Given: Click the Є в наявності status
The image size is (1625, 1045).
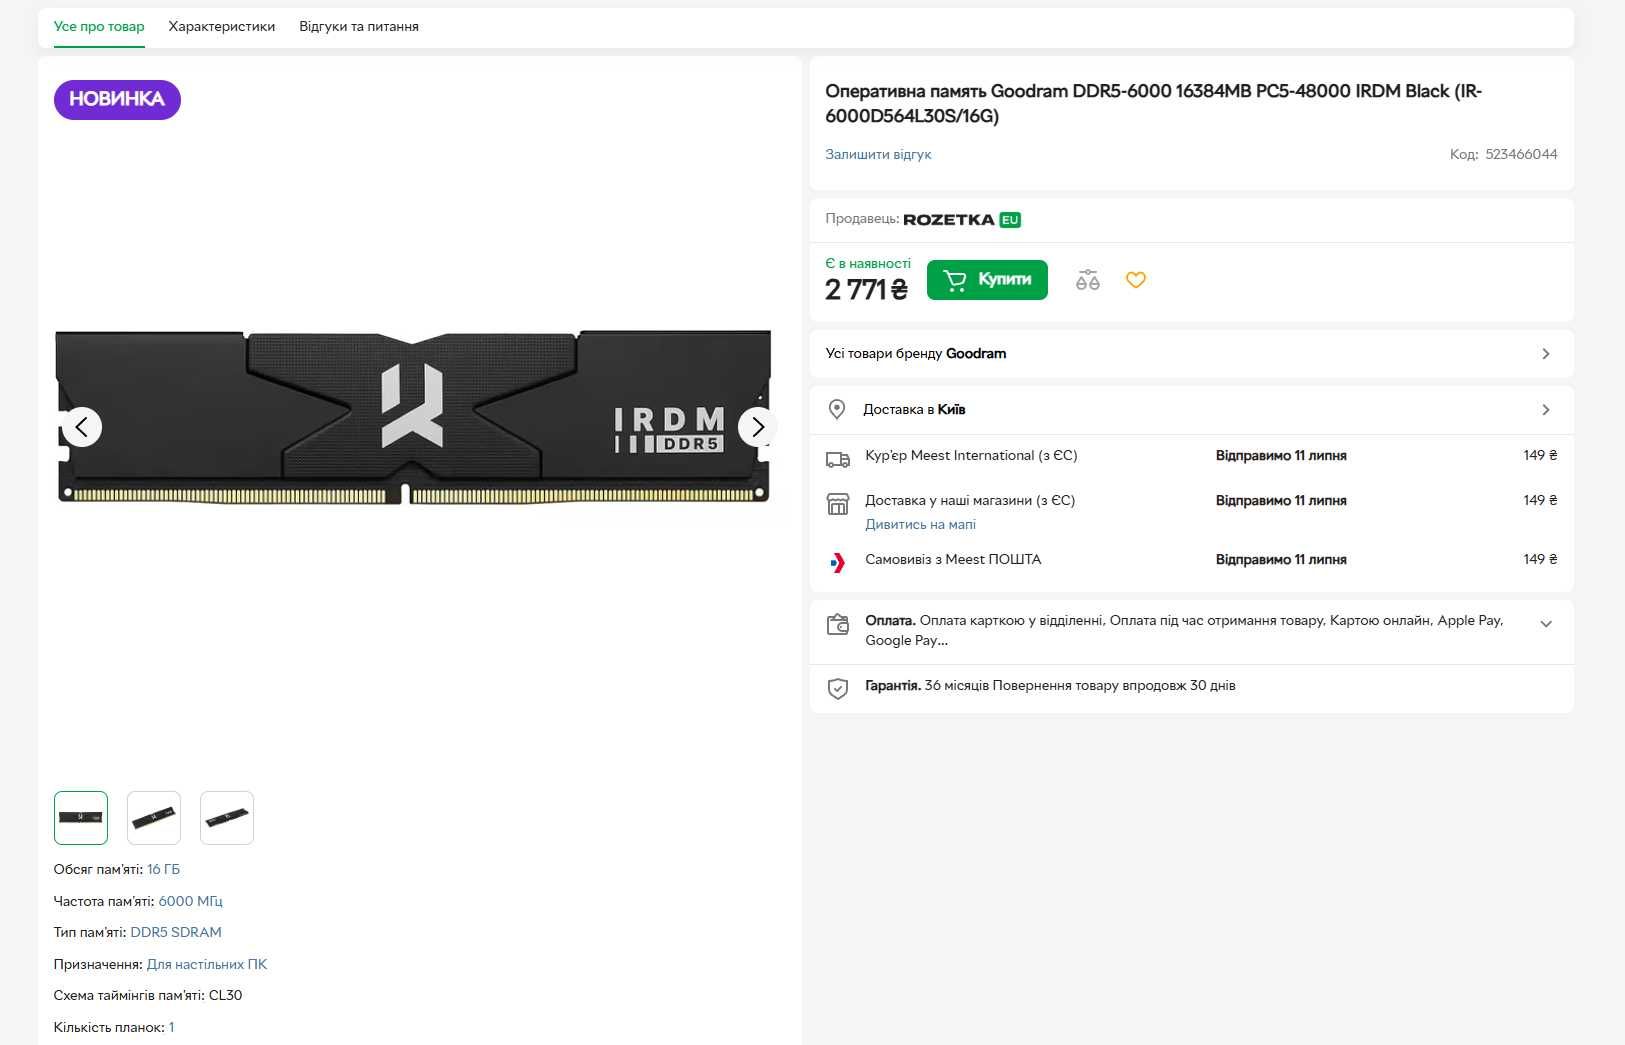Looking at the screenshot, I should tap(868, 263).
